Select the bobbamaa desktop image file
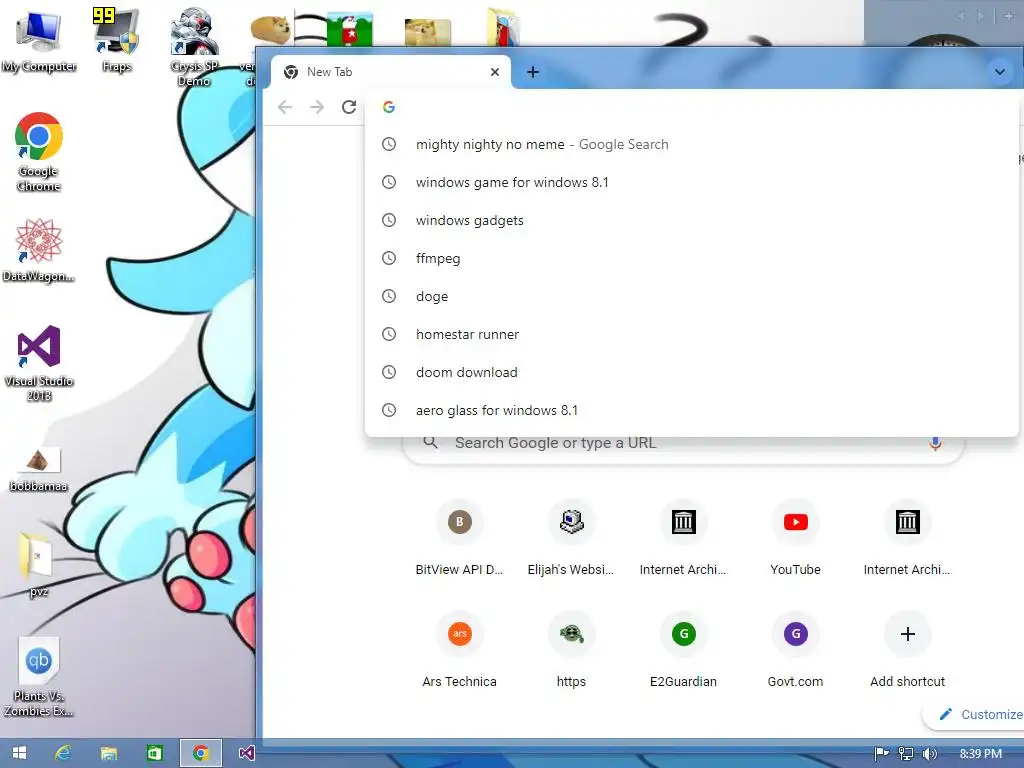Screen dimensions: 1024x768 pos(39,468)
